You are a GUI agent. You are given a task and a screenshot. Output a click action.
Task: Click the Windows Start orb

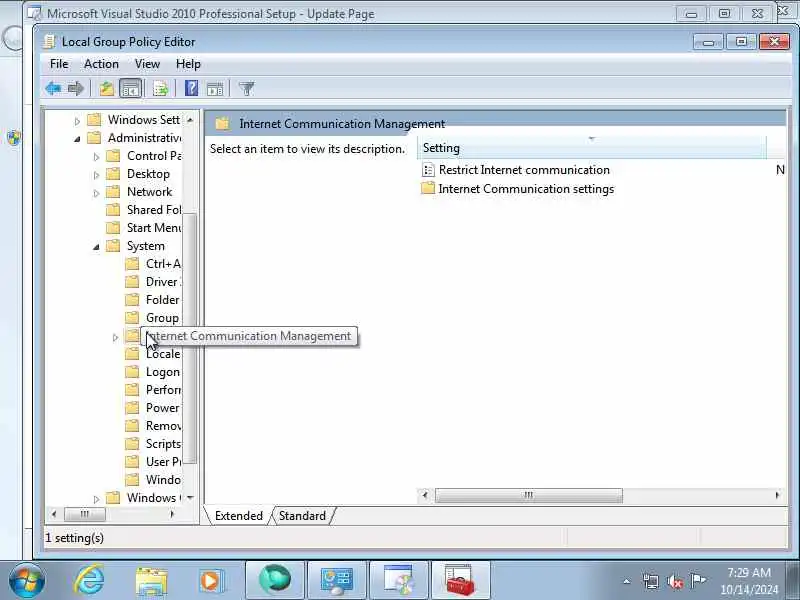(27, 581)
